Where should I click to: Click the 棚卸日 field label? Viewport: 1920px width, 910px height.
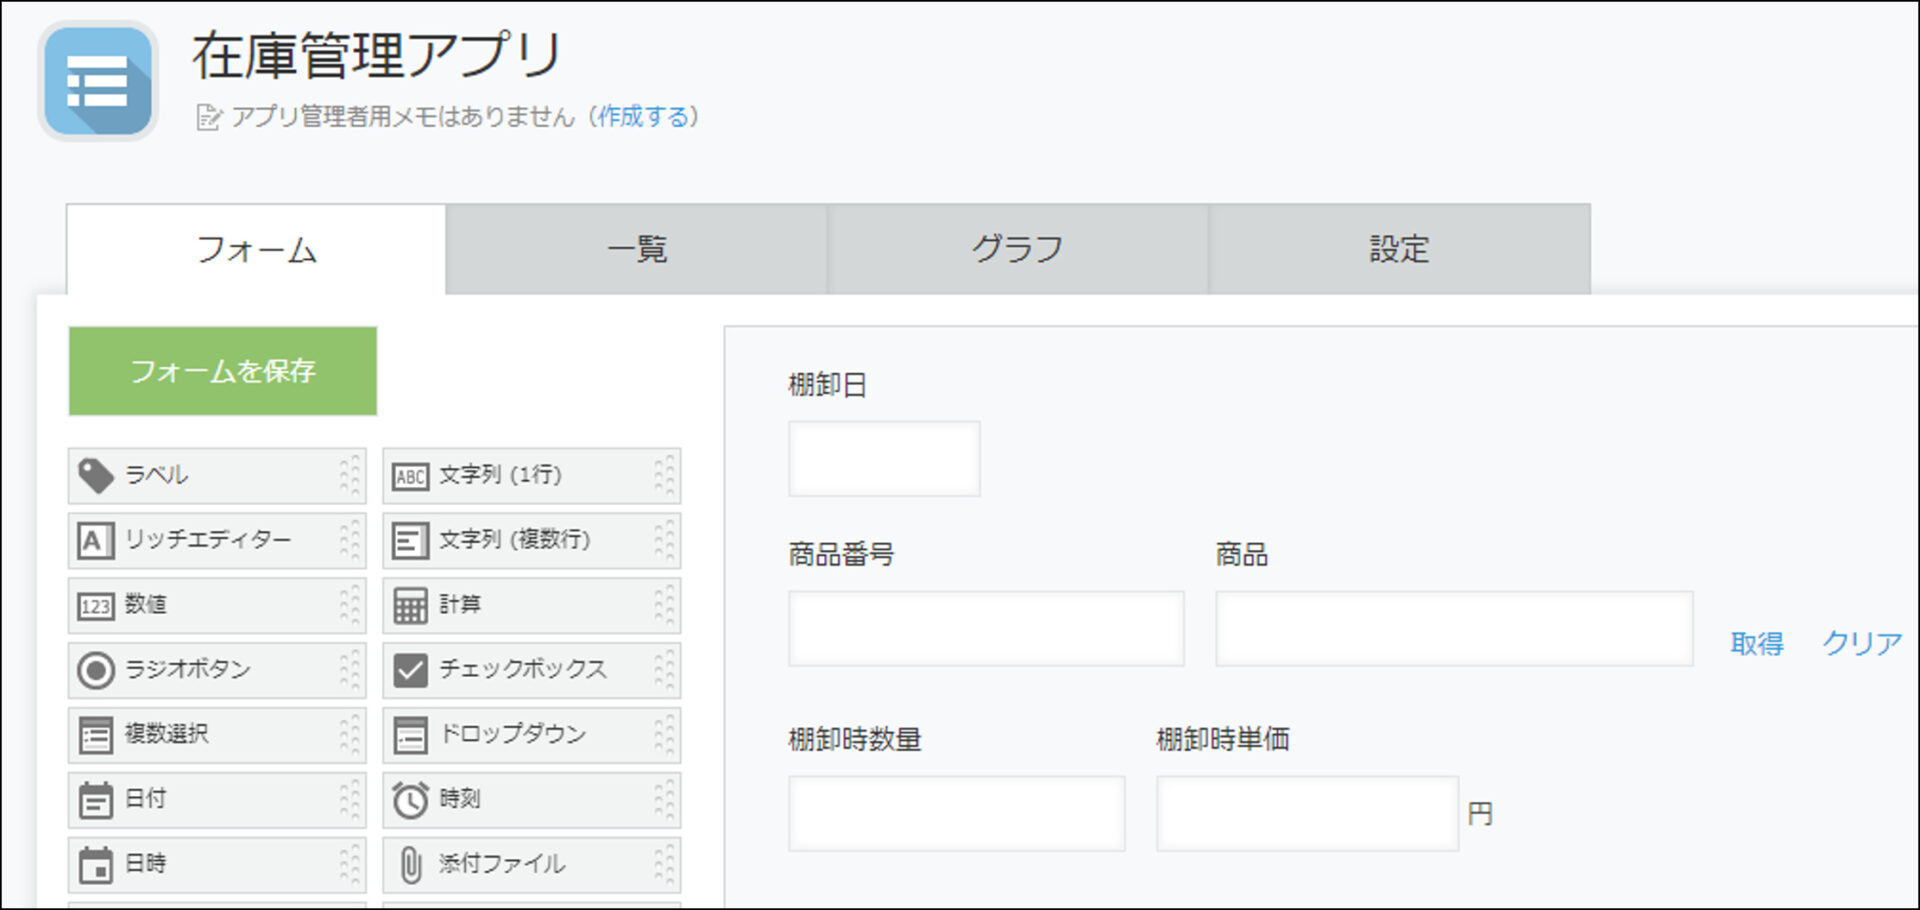pyautogui.click(x=827, y=385)
